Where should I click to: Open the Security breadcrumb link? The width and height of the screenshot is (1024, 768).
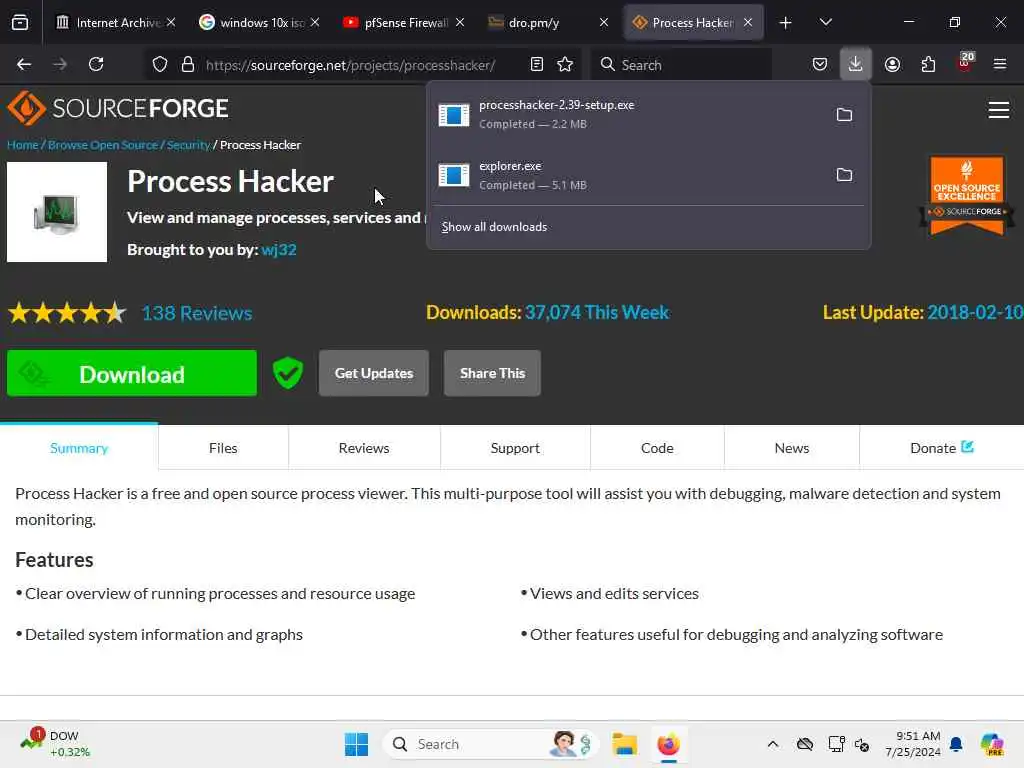tap(188, 145)
